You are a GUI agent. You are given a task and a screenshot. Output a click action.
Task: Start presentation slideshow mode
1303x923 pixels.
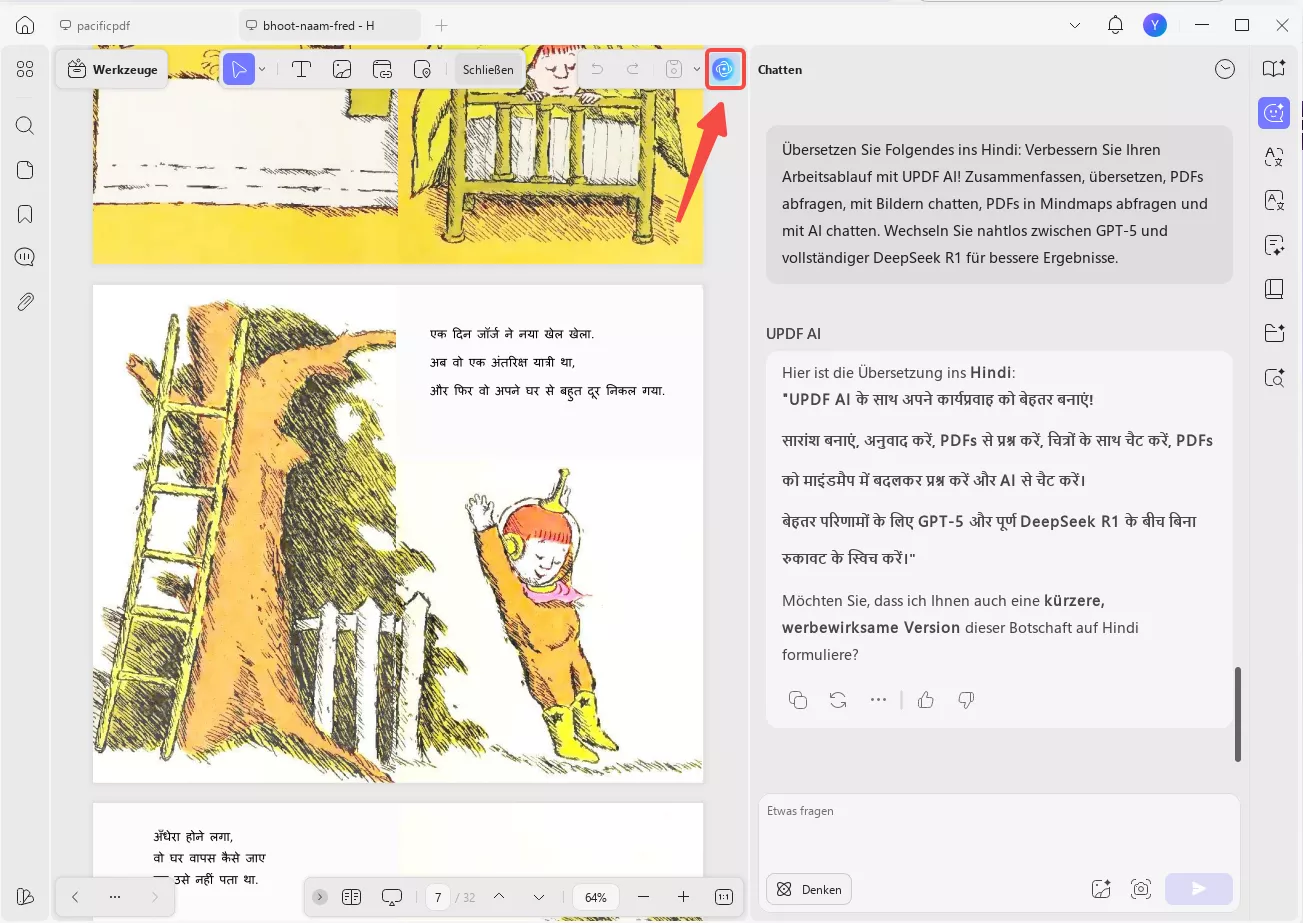tap(392, 897)
